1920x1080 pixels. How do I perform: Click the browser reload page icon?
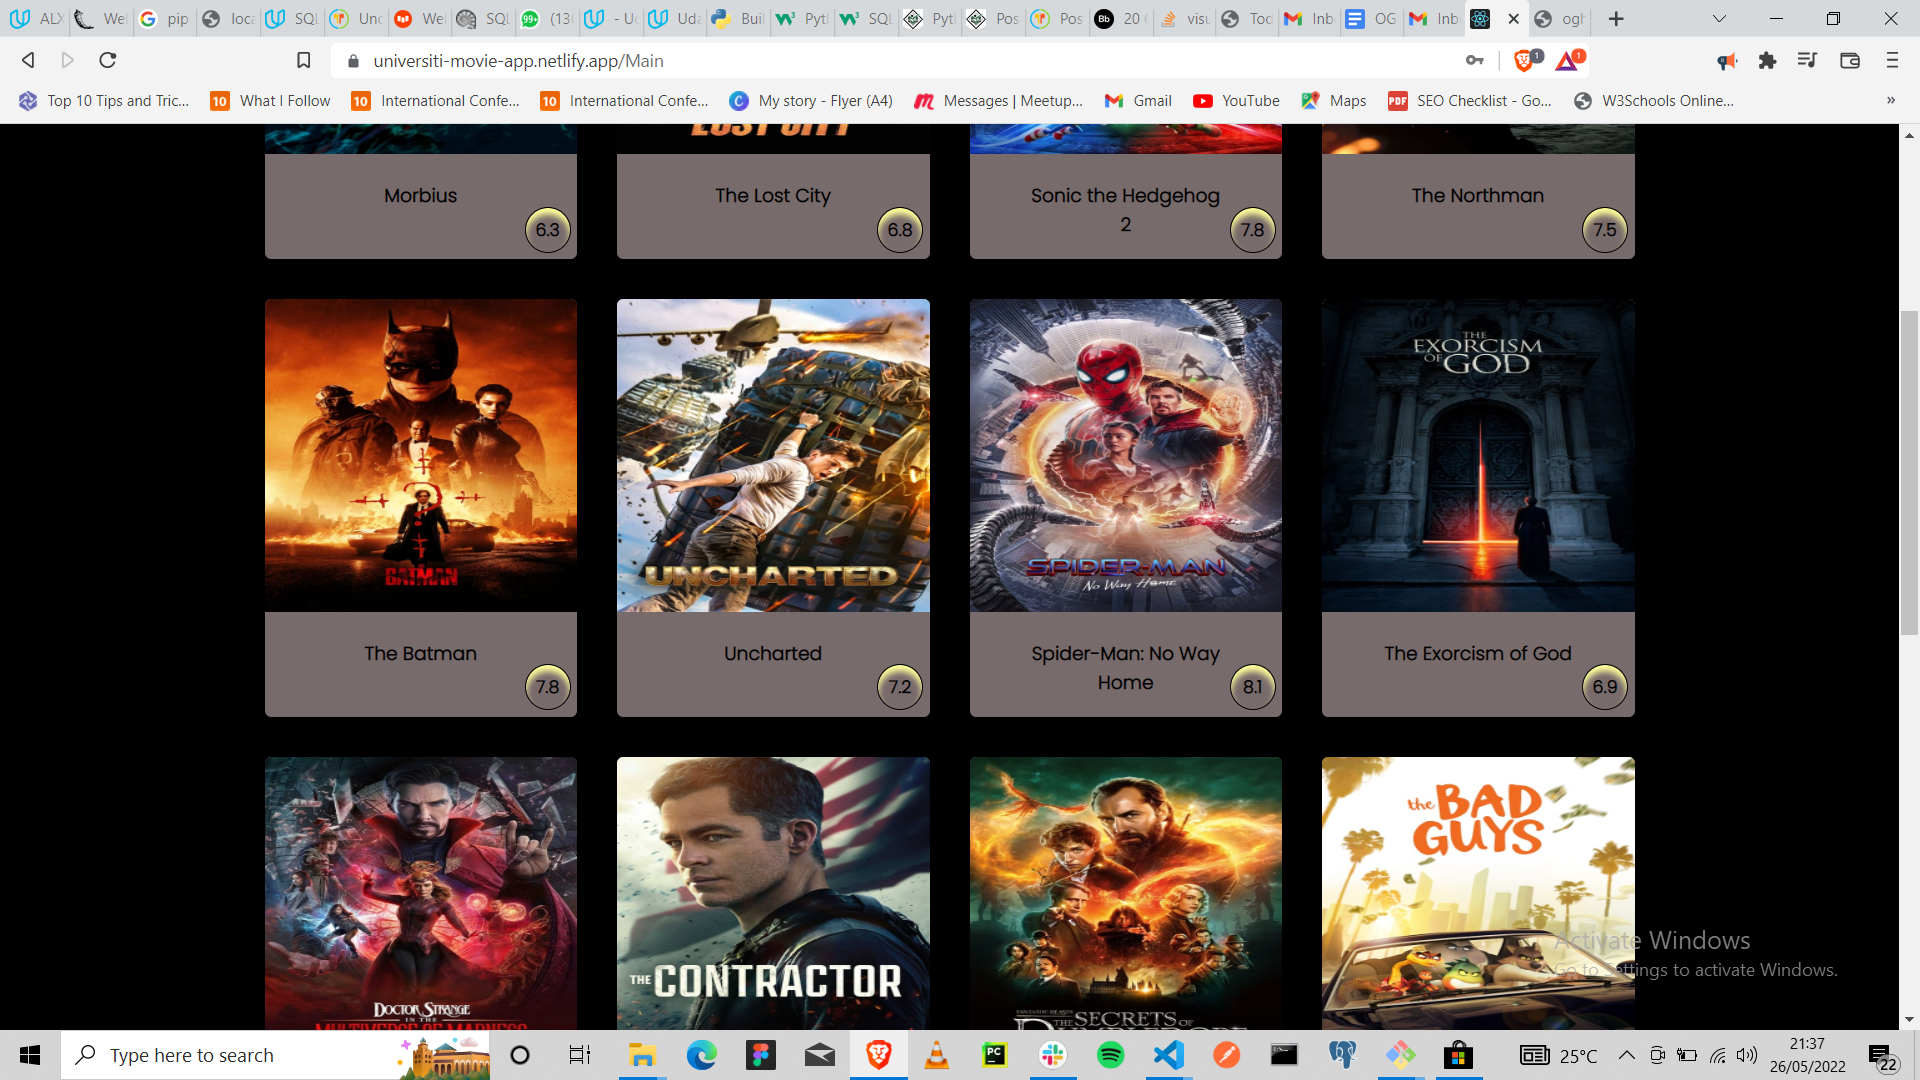(108, 60)
